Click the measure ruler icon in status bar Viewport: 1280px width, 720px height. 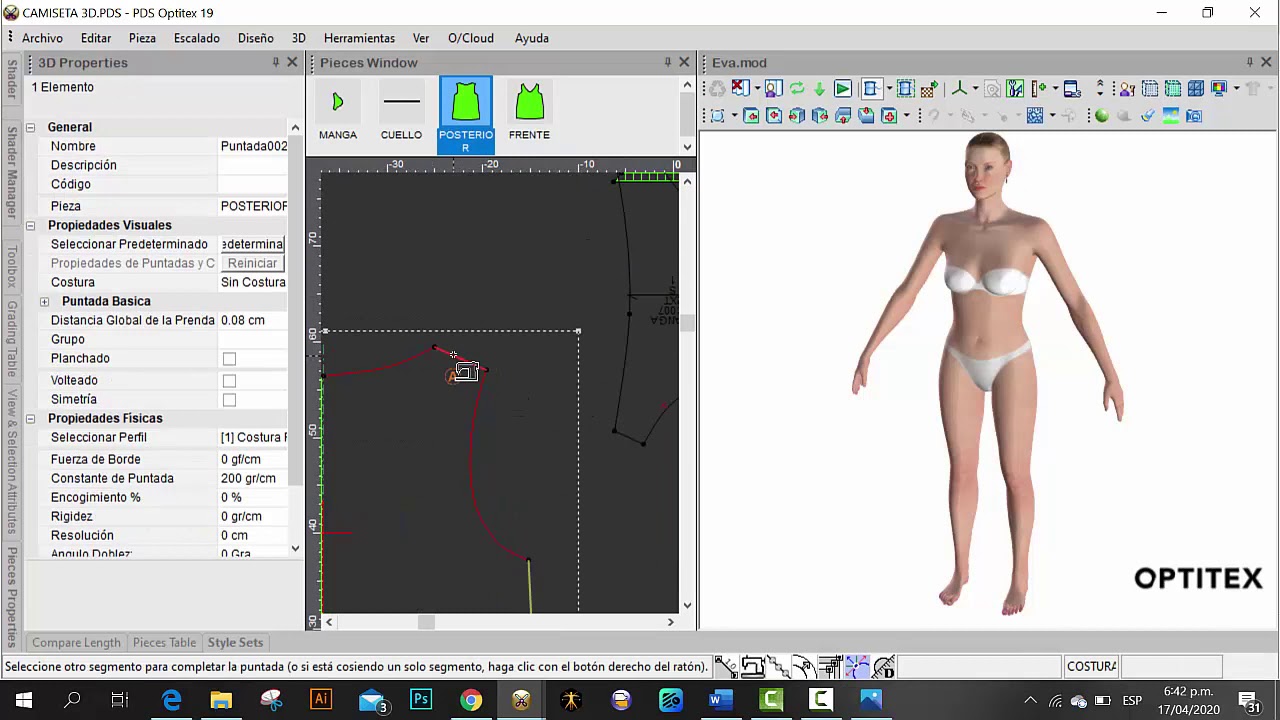click(726, 666)
